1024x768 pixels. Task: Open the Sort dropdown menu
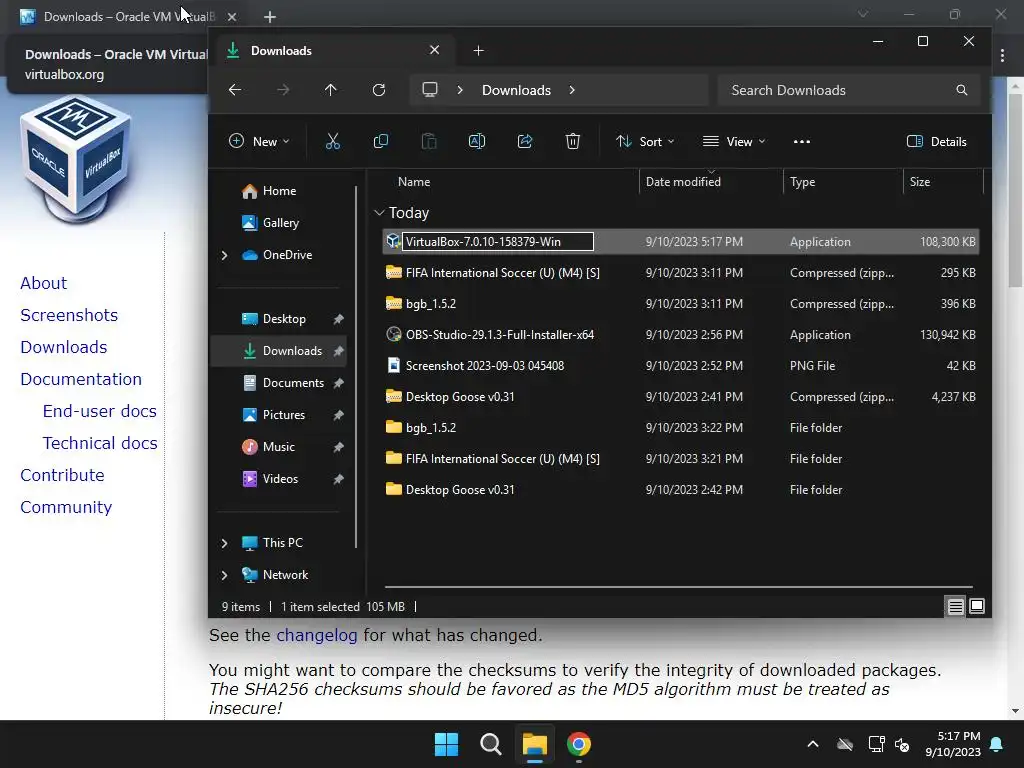pyautogui.click(x=645, y=142)
